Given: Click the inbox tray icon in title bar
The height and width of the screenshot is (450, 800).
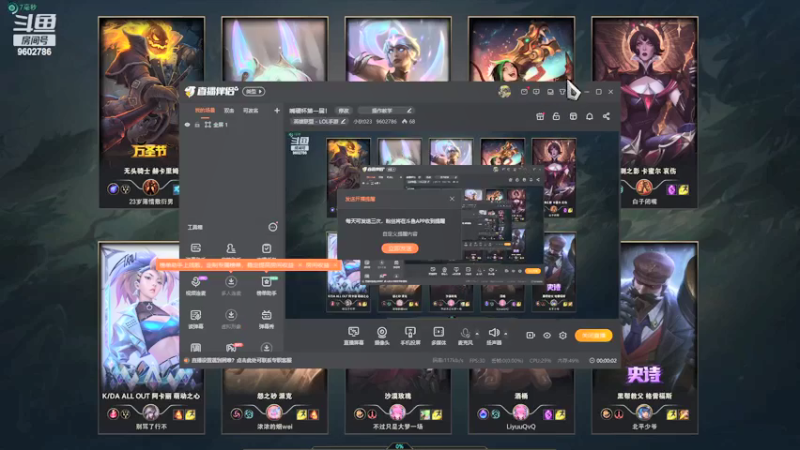Looking at the screenshot, I should [x=550, y=92].
